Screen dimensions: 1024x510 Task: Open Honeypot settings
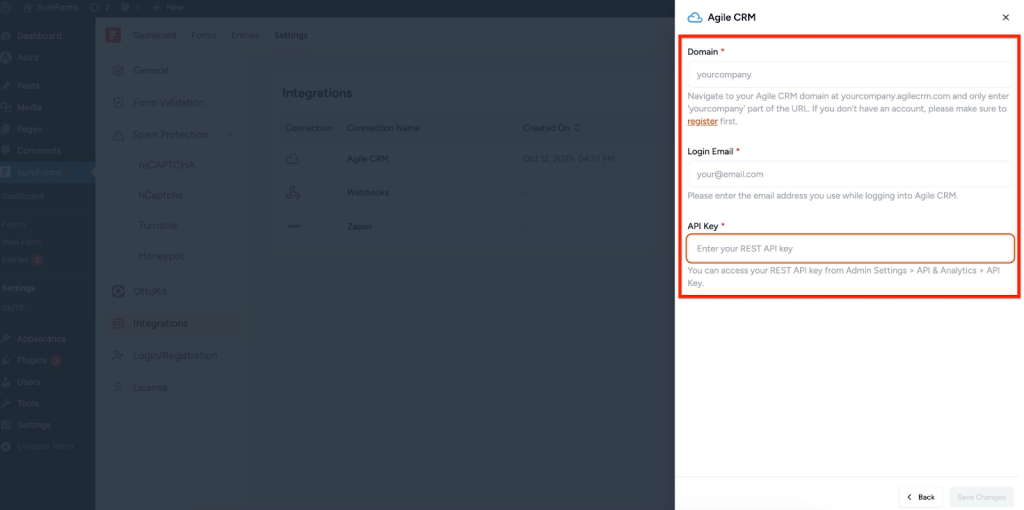(x=160, y=255)
